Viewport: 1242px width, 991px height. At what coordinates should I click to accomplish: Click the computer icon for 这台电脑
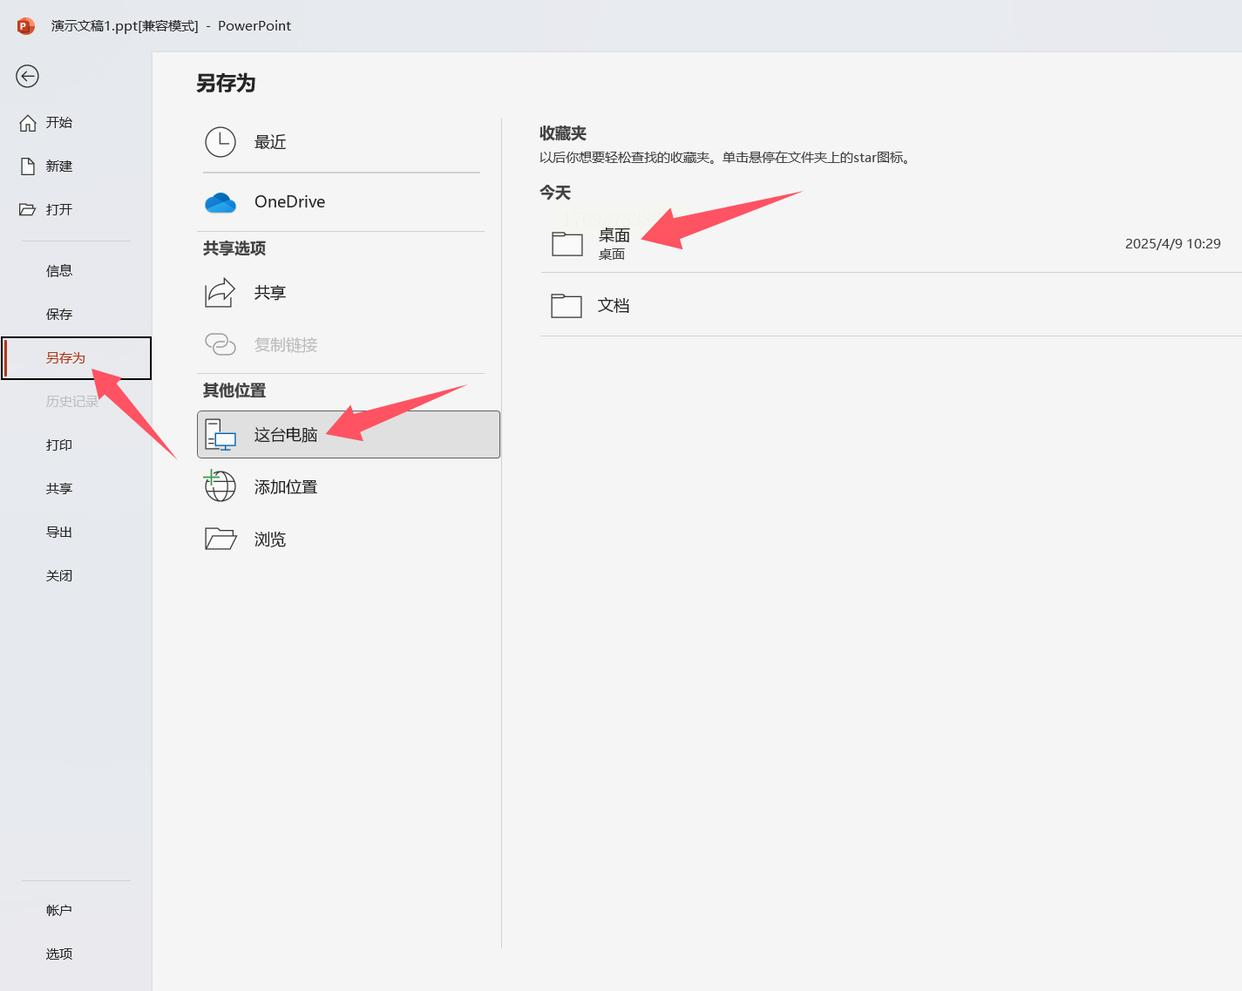coord(220,435)
